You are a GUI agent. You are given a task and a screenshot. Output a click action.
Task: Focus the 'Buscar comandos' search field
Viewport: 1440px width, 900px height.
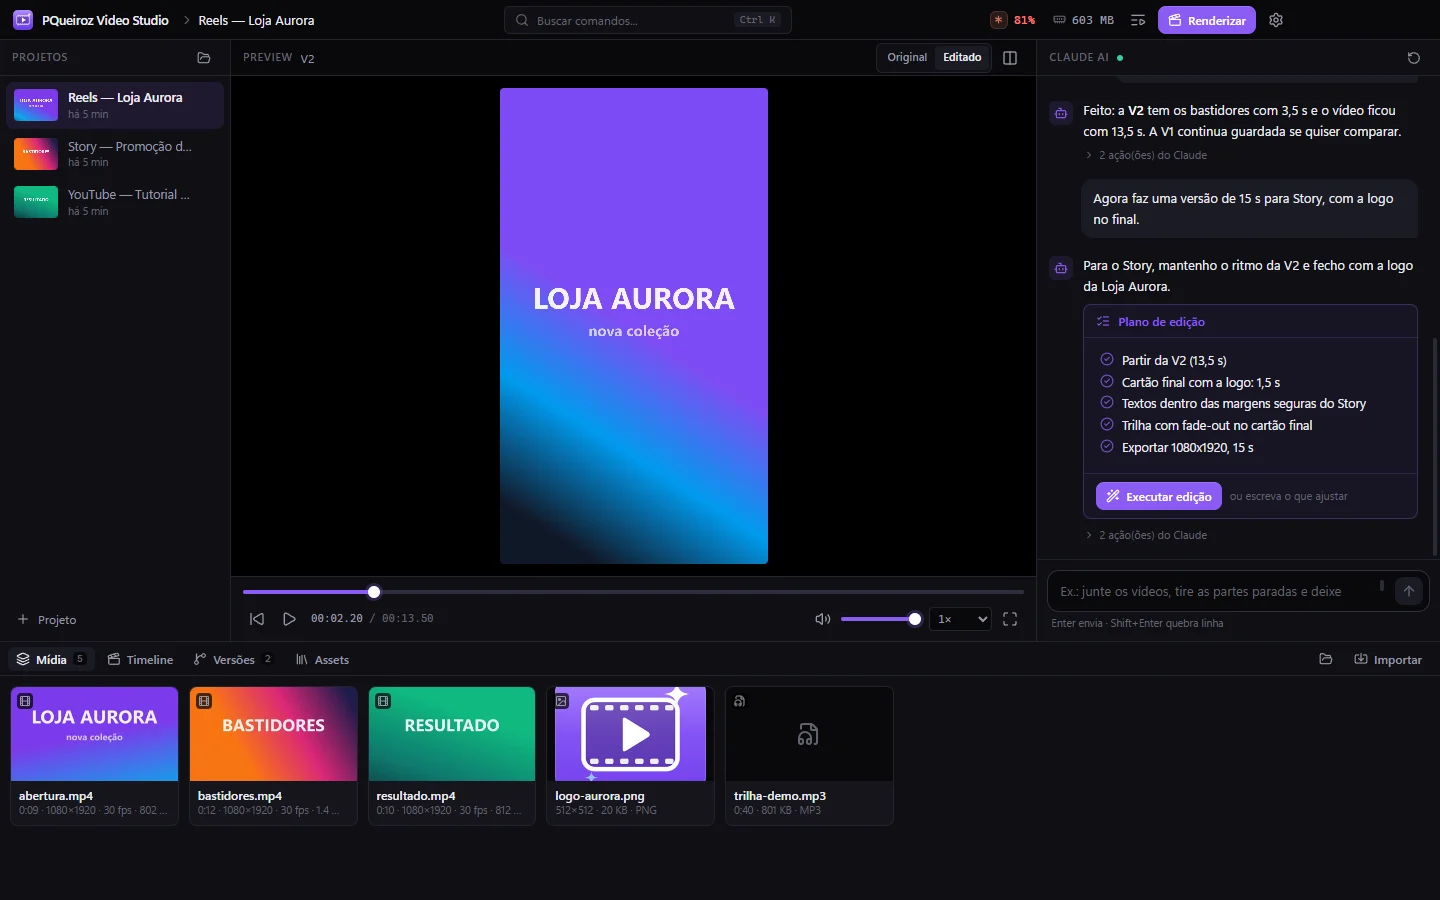pos(648,20)
